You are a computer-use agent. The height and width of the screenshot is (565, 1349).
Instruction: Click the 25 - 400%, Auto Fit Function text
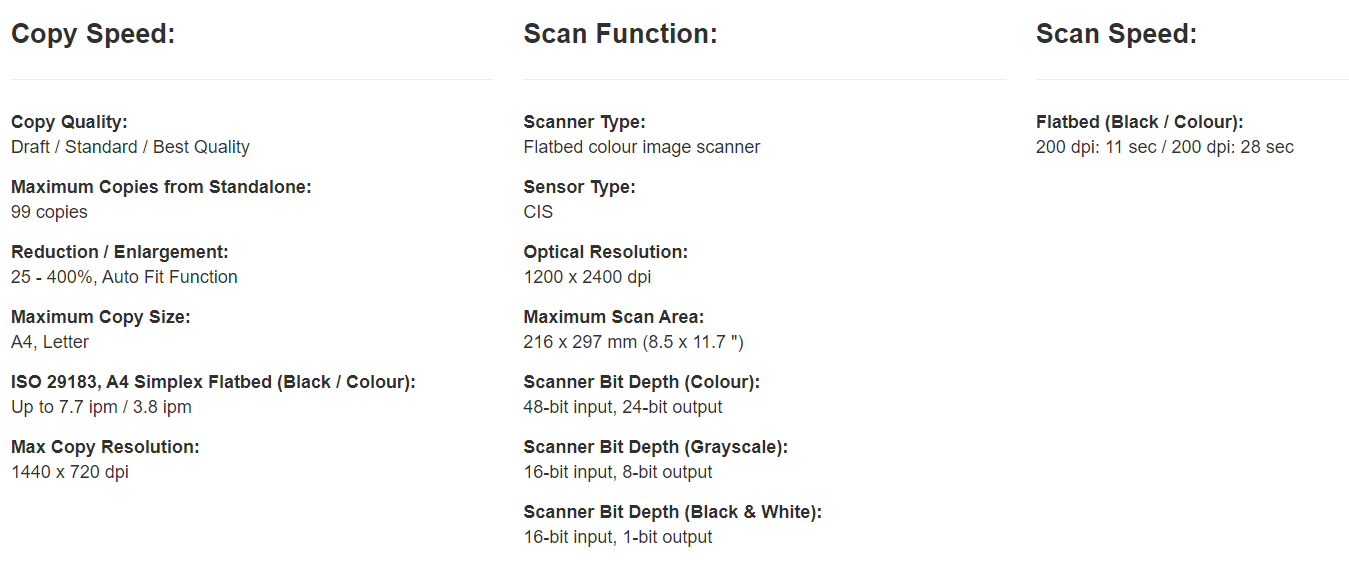click(124, 277)
